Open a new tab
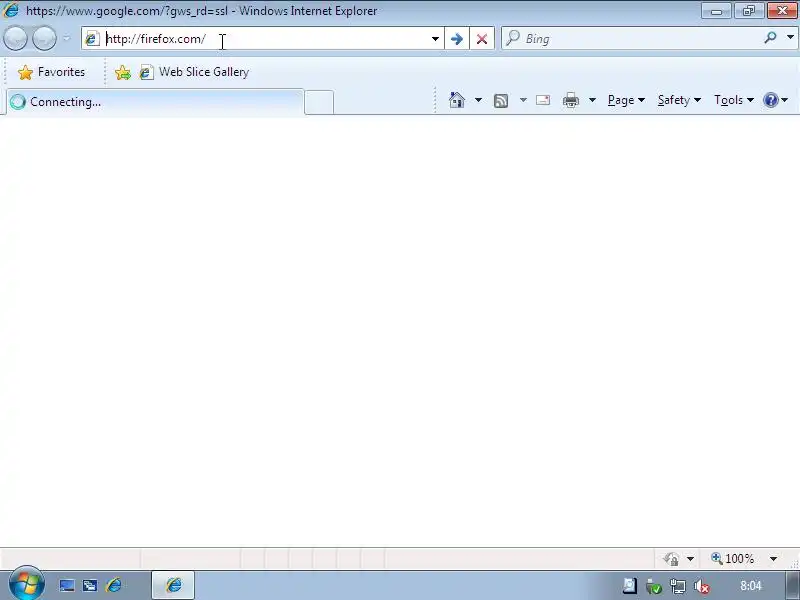Screen dimensions: 800x600 (319, 103)
